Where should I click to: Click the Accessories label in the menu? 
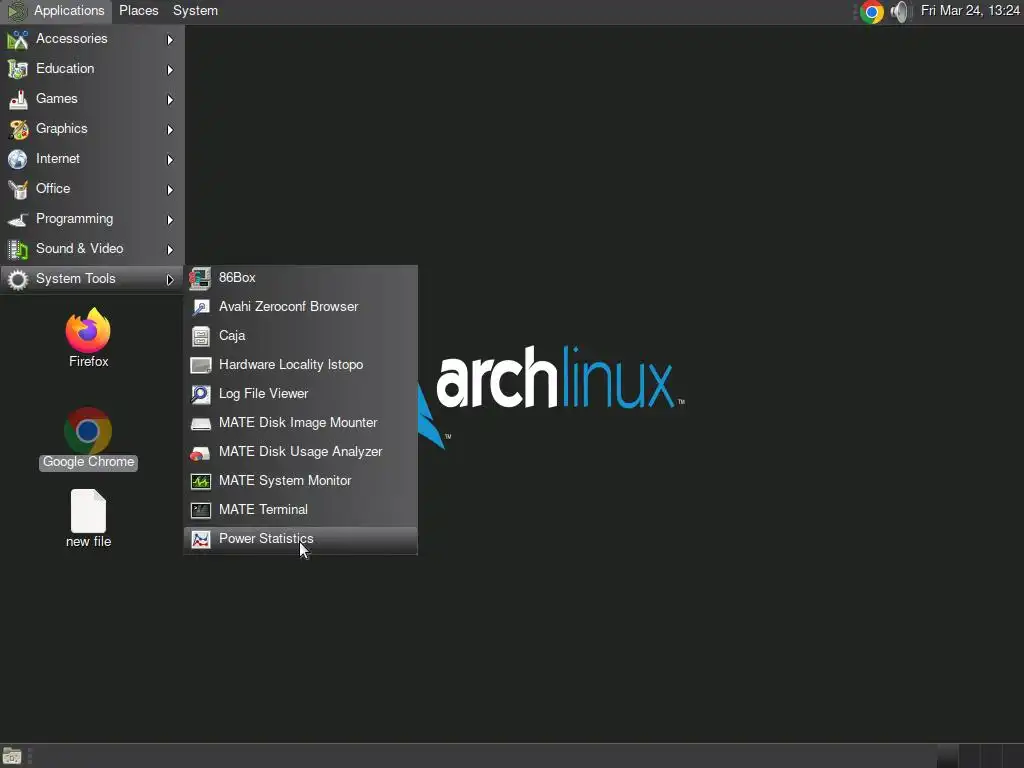[72, 39]
